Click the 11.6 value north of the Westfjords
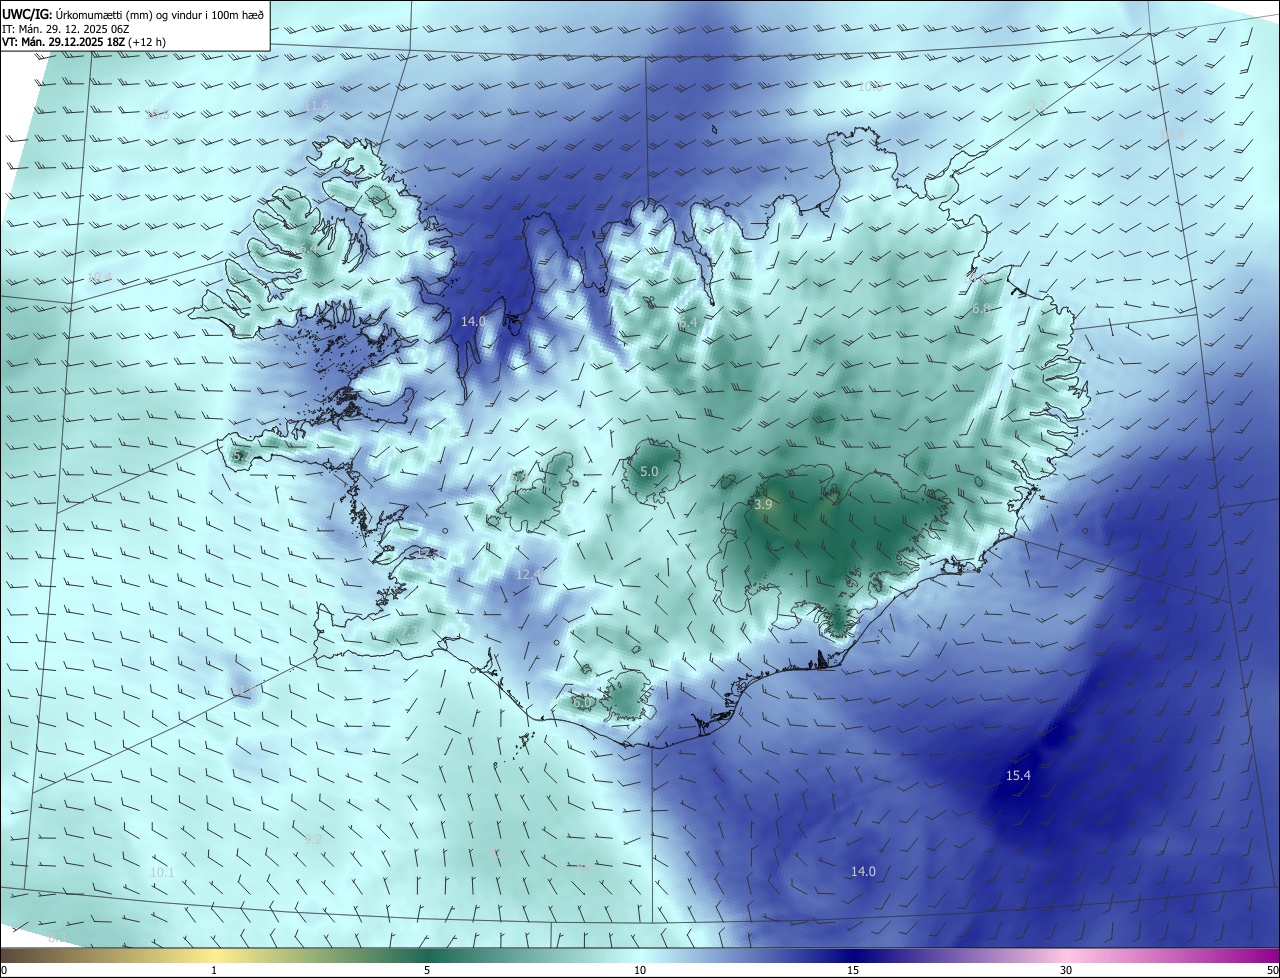The width and height of the screenshot is (1280, 978). coord(316,106)
